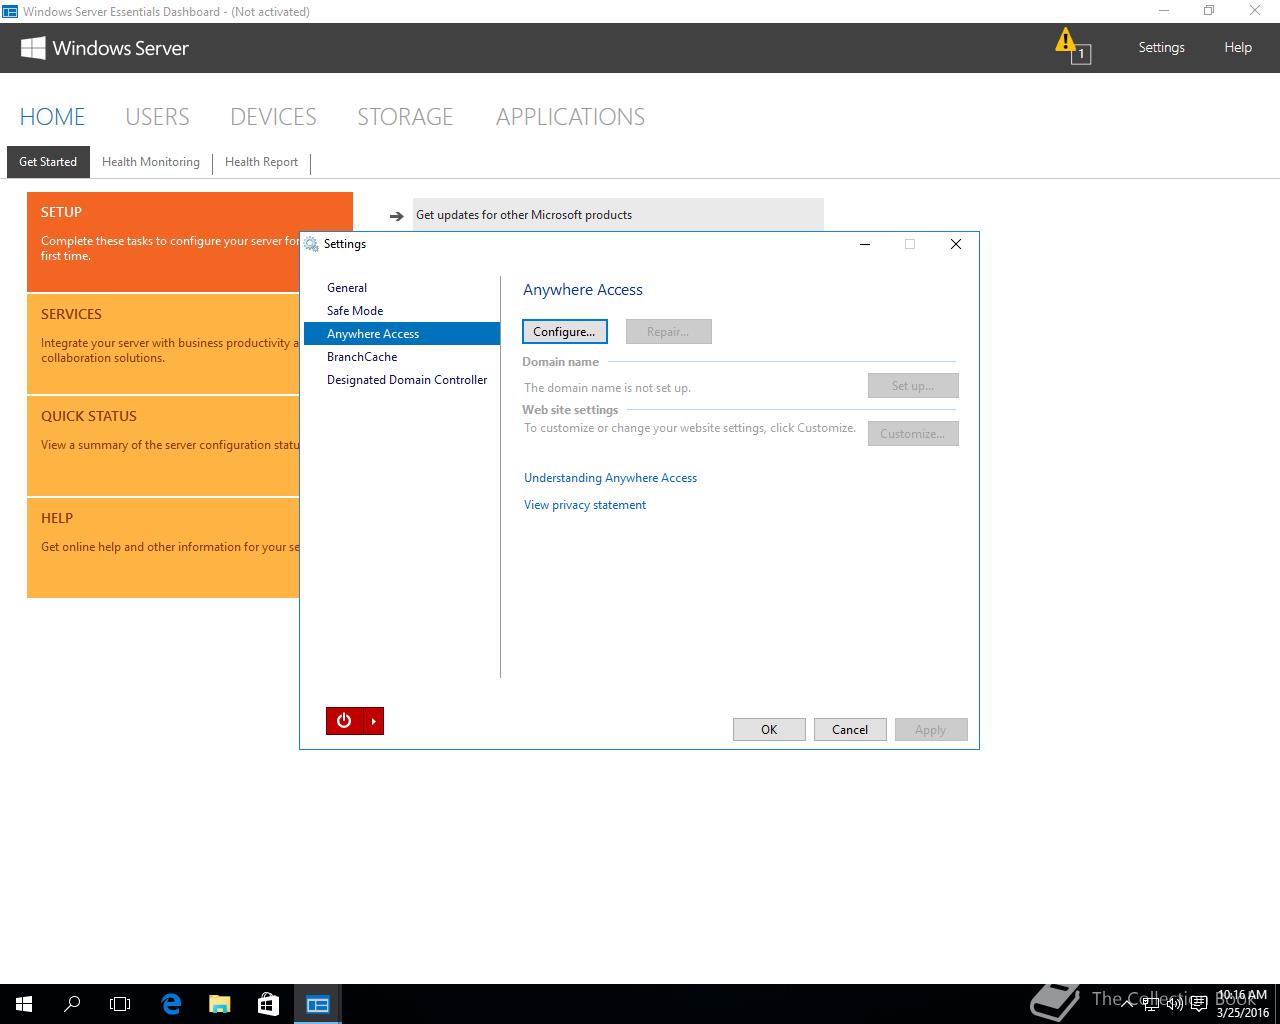Click the volume icon in system tray

[1175, 1004]
